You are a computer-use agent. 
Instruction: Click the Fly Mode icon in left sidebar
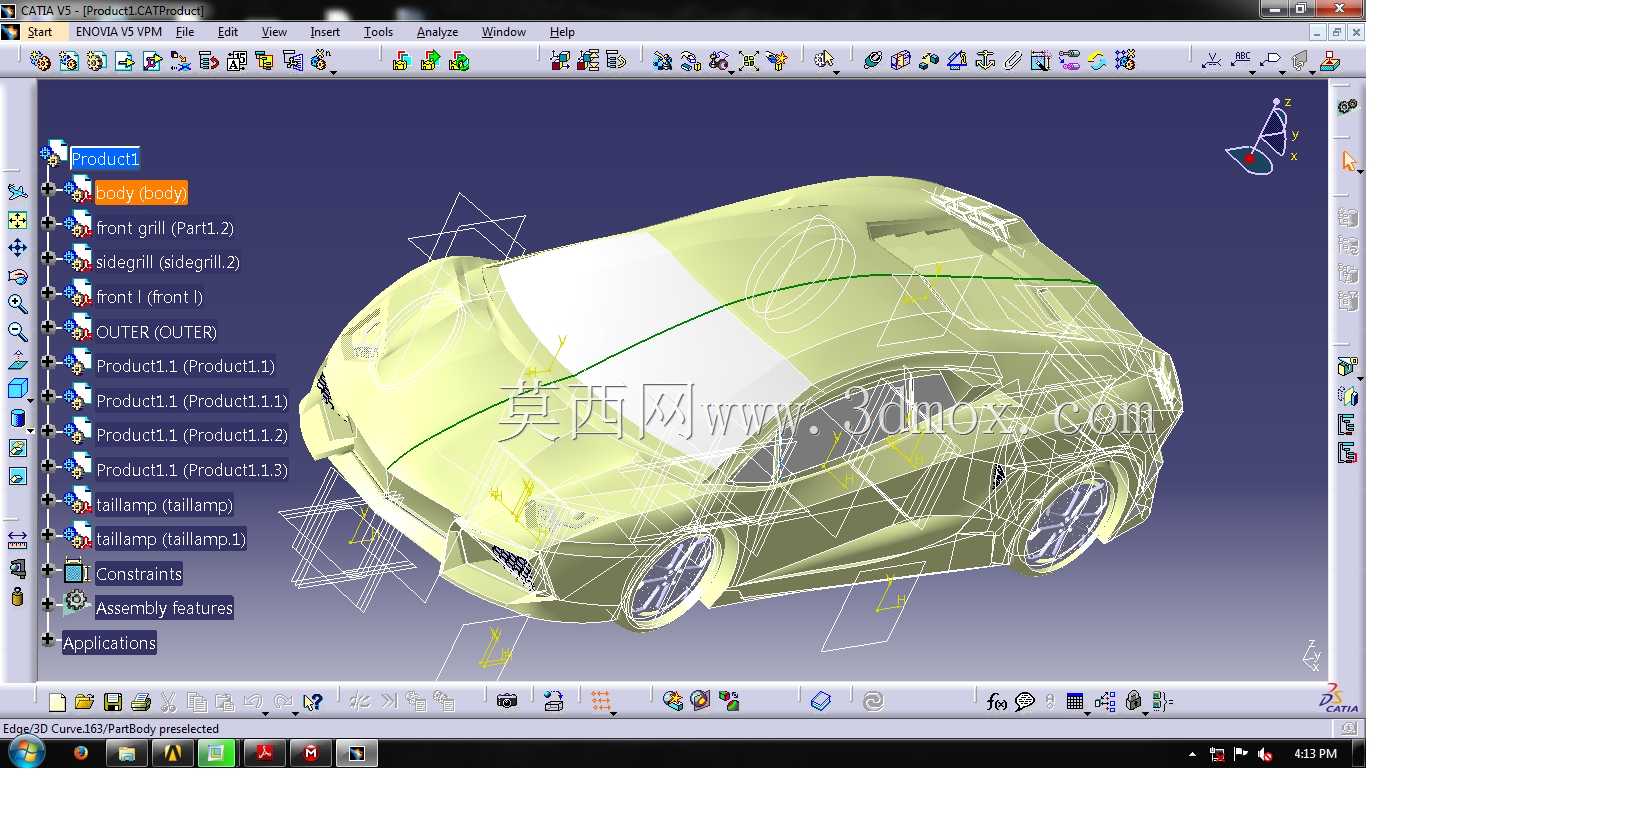pyautogui.click(x=17, y=192)
